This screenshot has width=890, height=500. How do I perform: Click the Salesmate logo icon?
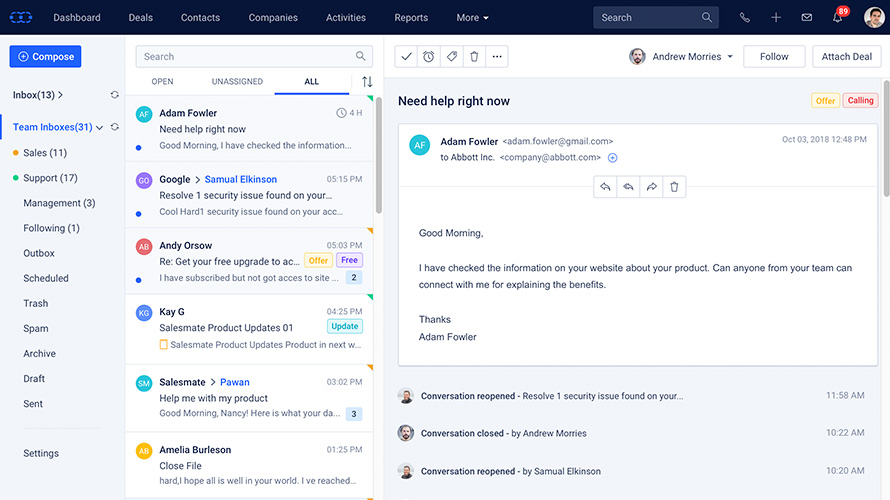20,18
